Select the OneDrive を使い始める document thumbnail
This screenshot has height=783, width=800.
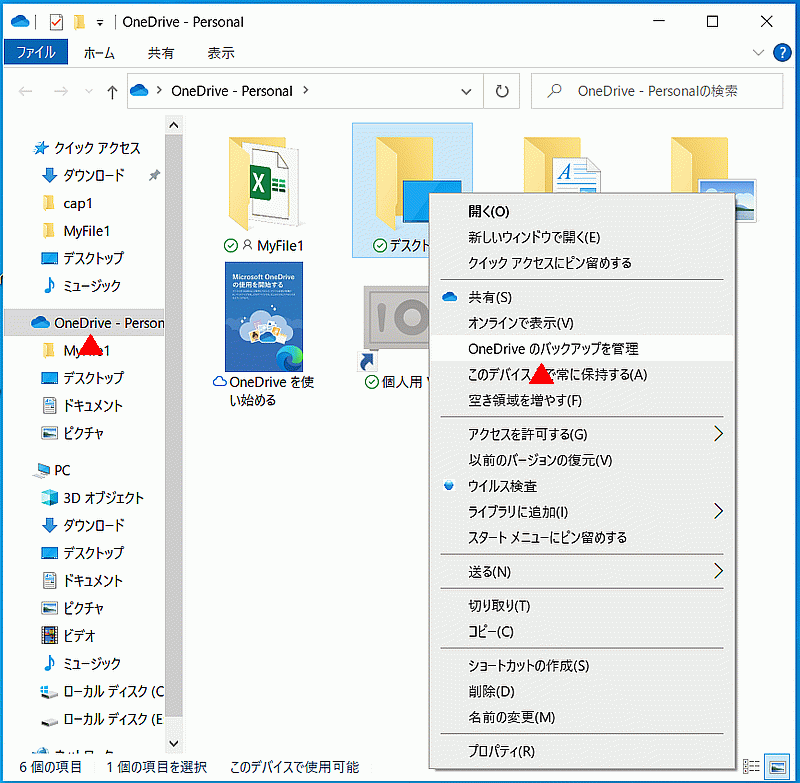click(x=264, y=317)
